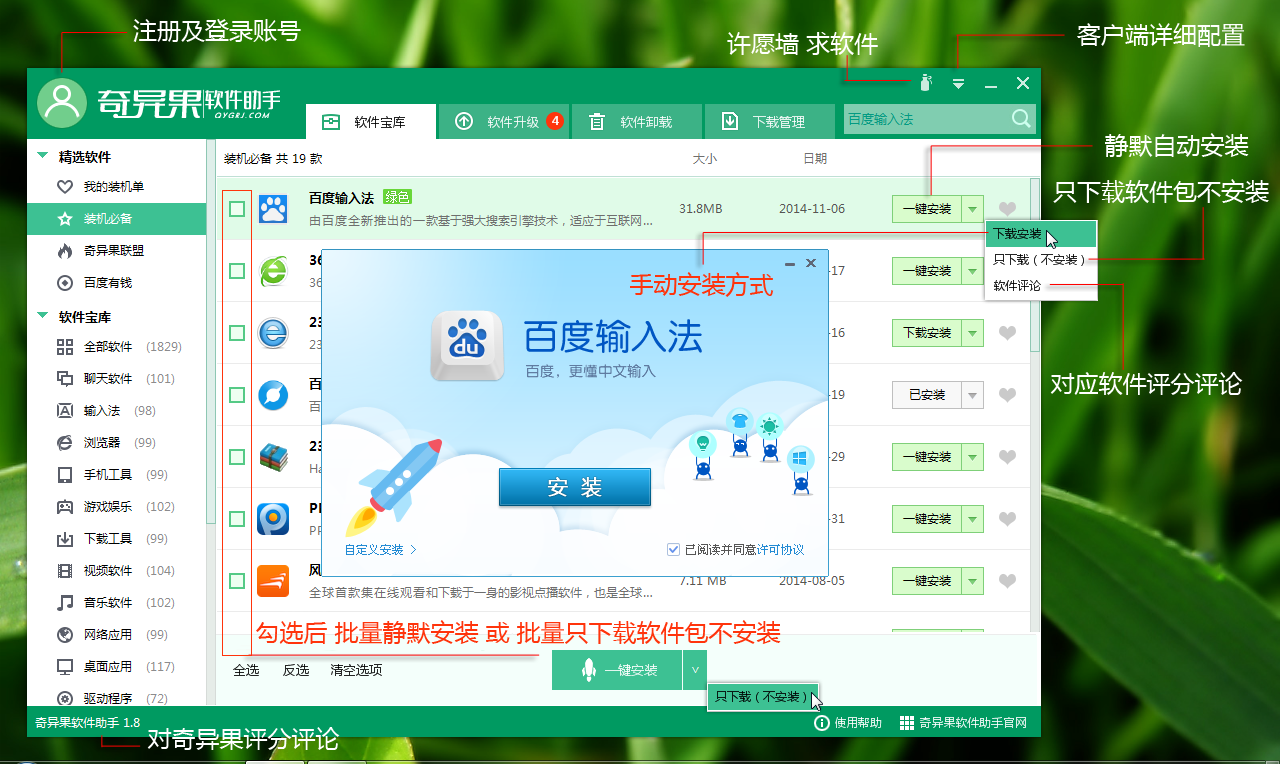Tick the checkbox in the 7.11 MB row
Screen dimensions: 1280x764
237,581
